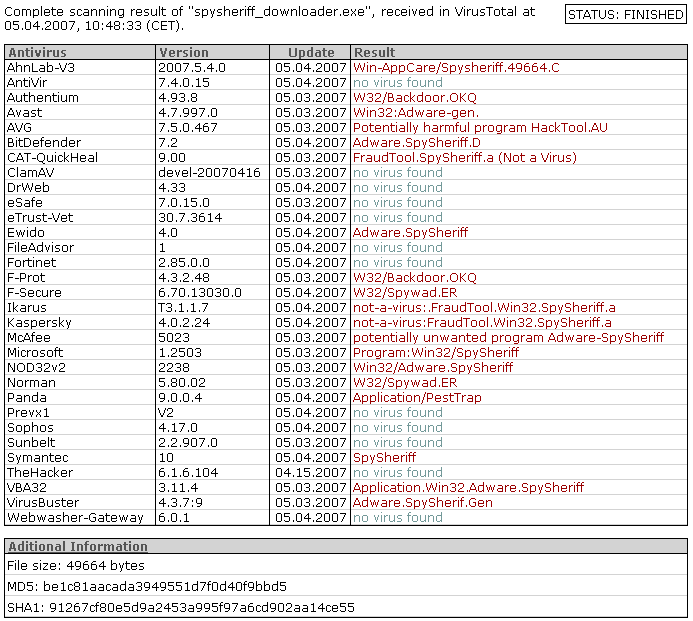Viewport: 693px width, 621px height.
Task: Click the scan result heading with spysheriff_downloader.exe
Action: (270, 19)
